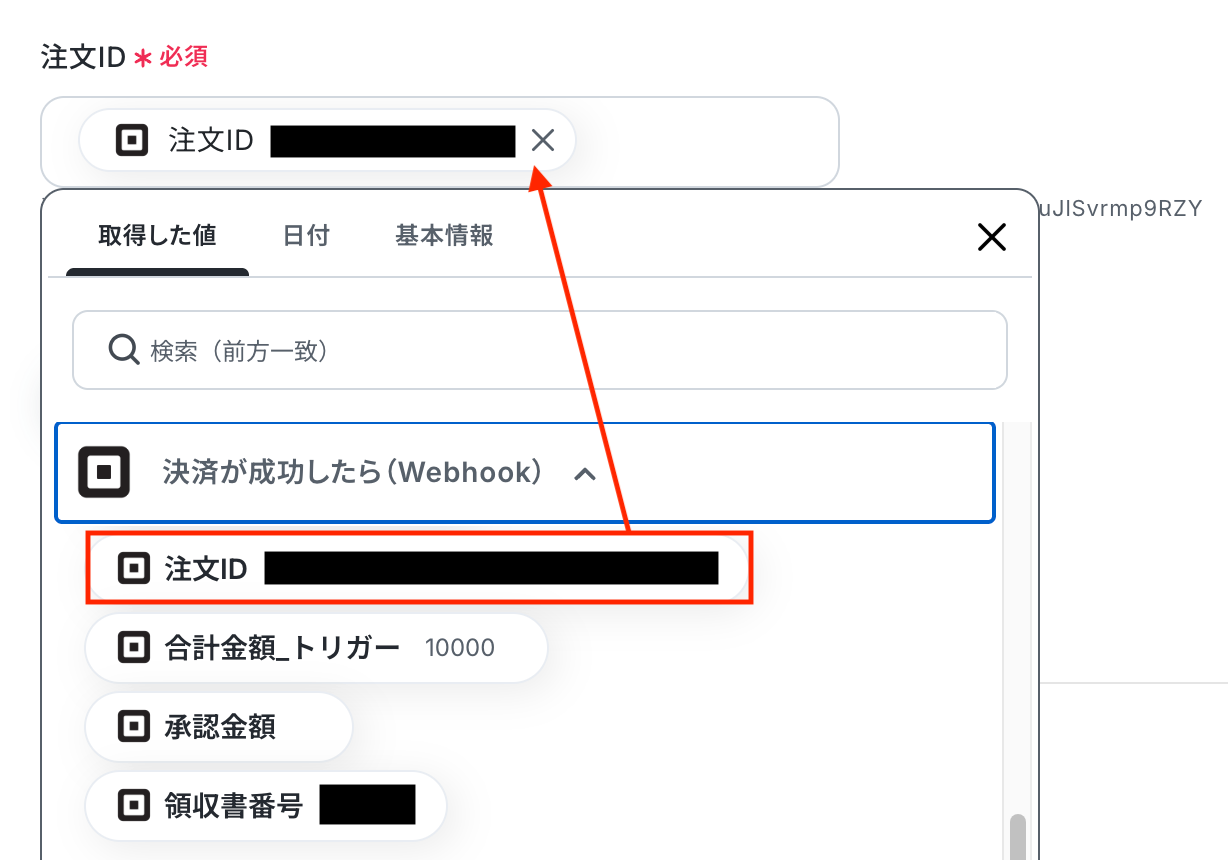Viewport: 1228px width, 860px height.
Task: Click Square icon on highlighted 注文ID item
Action: pos(133,569)
